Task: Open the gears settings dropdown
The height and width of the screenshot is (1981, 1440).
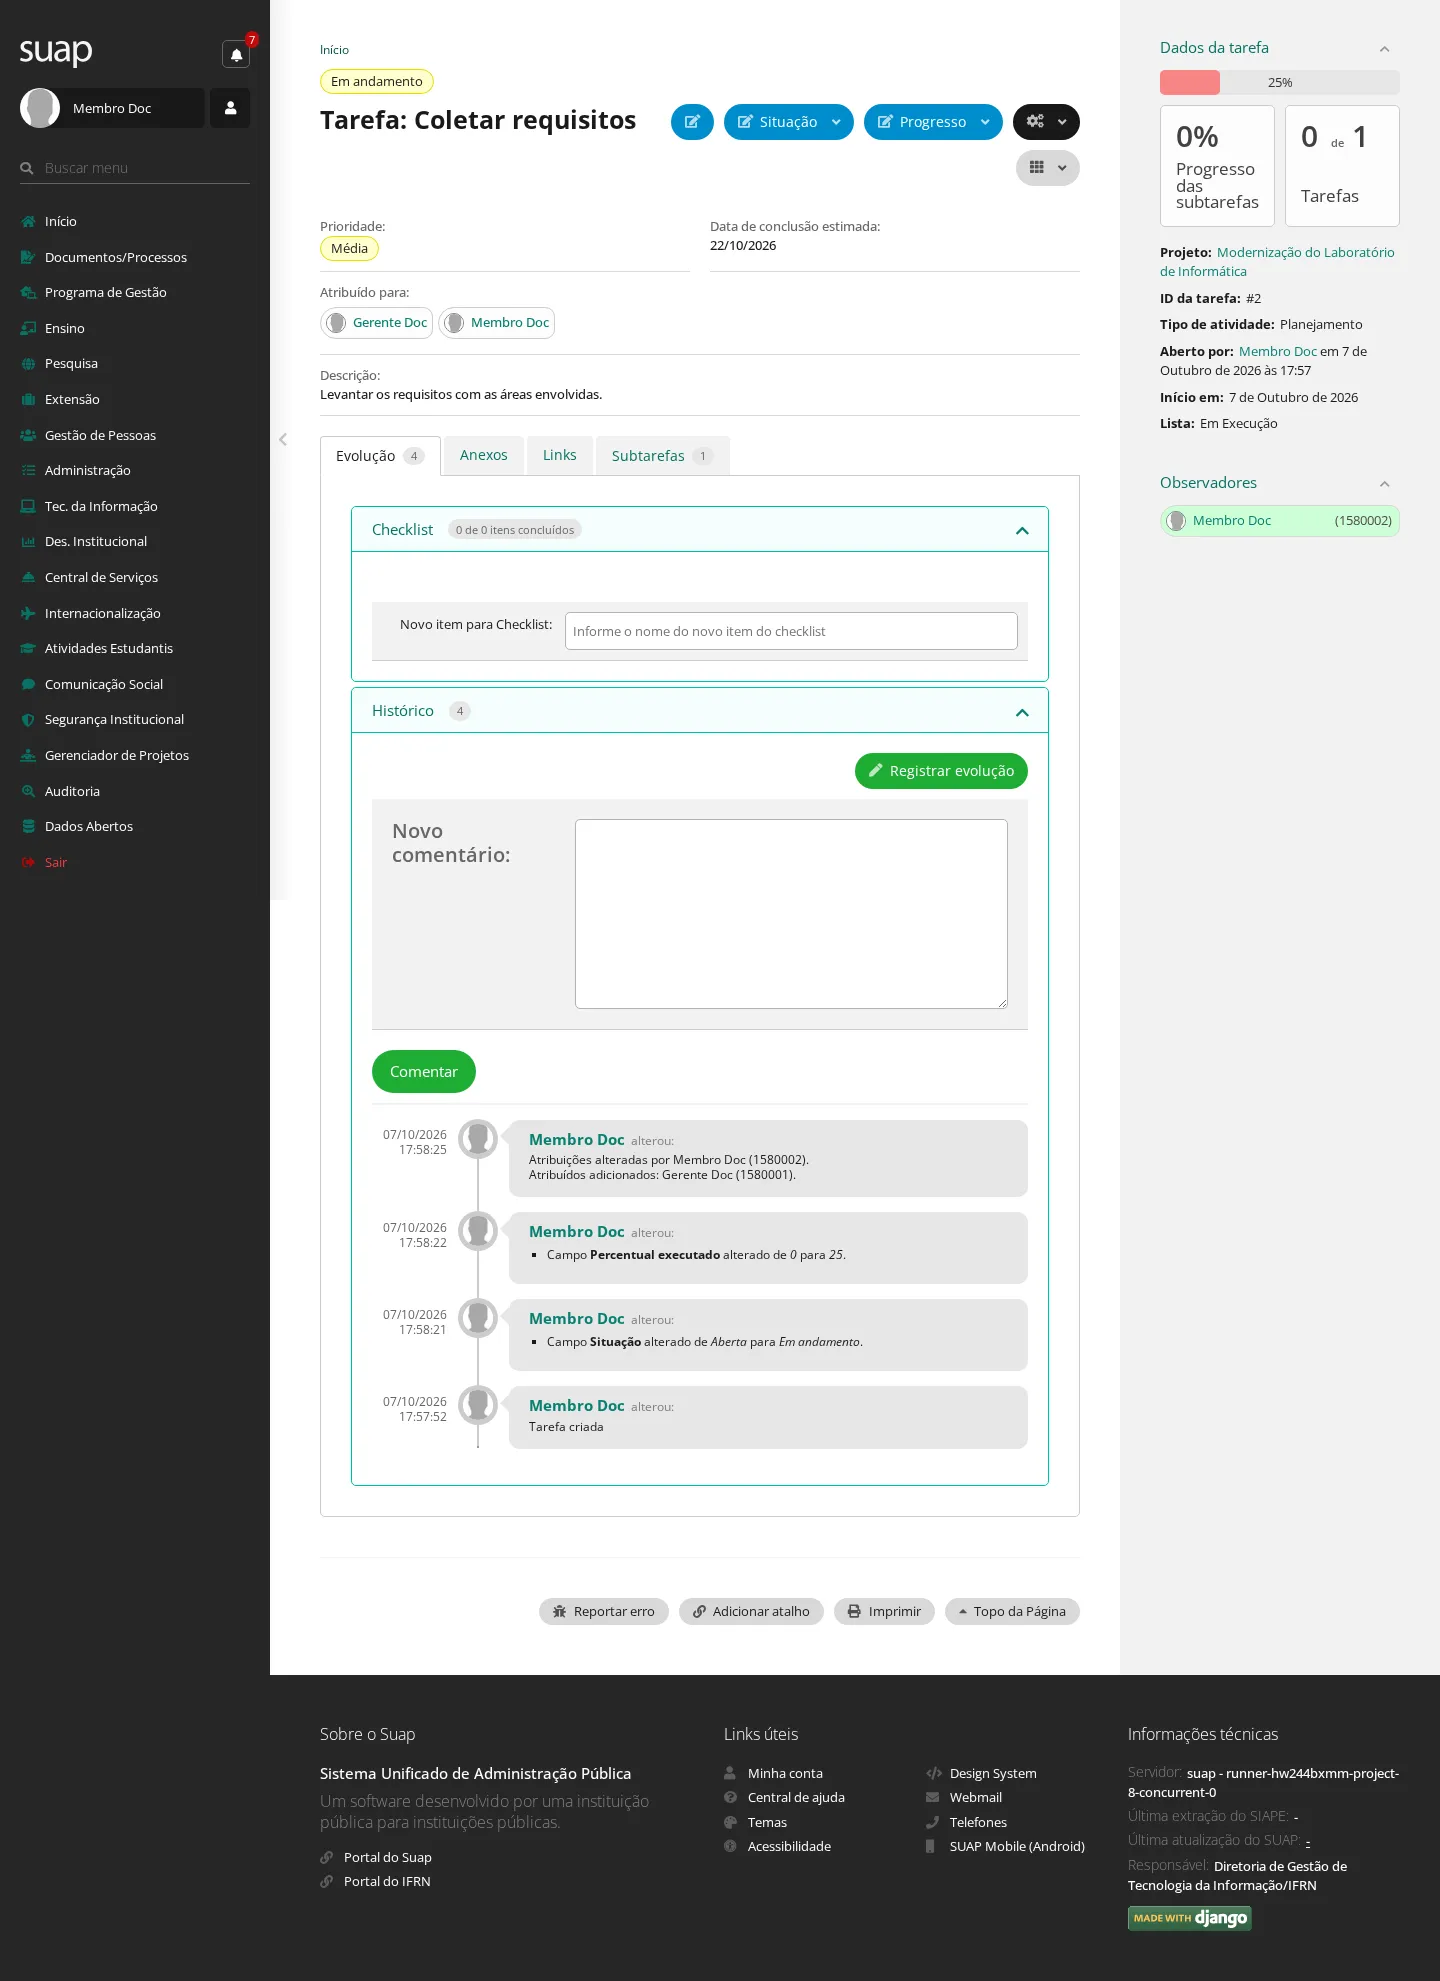Action: tap(1046, 122)
